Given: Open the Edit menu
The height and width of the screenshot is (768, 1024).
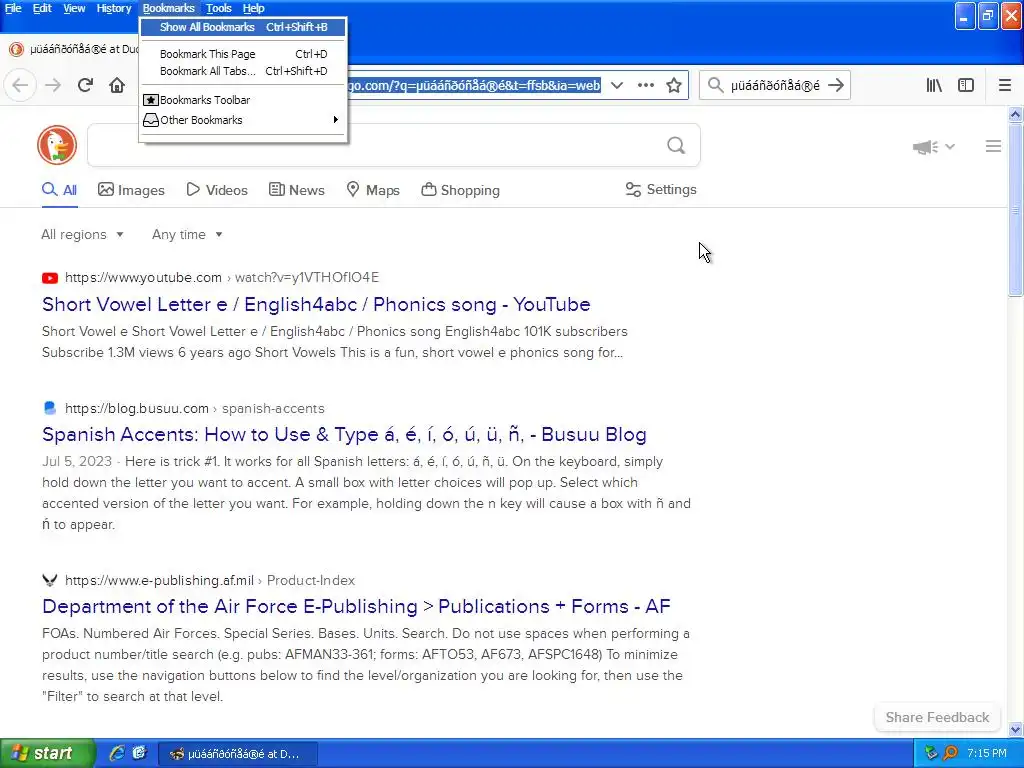Looking at the screenshot, I should tap(42, 8).
